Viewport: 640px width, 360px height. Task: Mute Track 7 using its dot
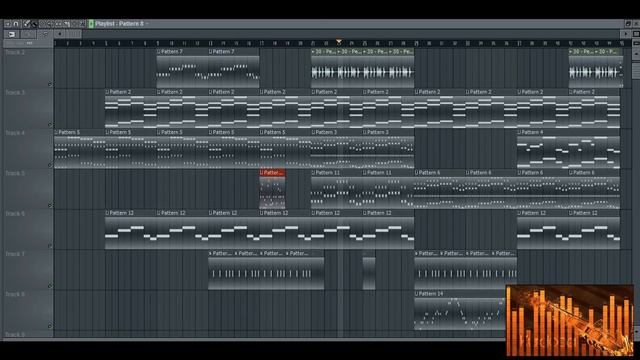click(50, 286)
